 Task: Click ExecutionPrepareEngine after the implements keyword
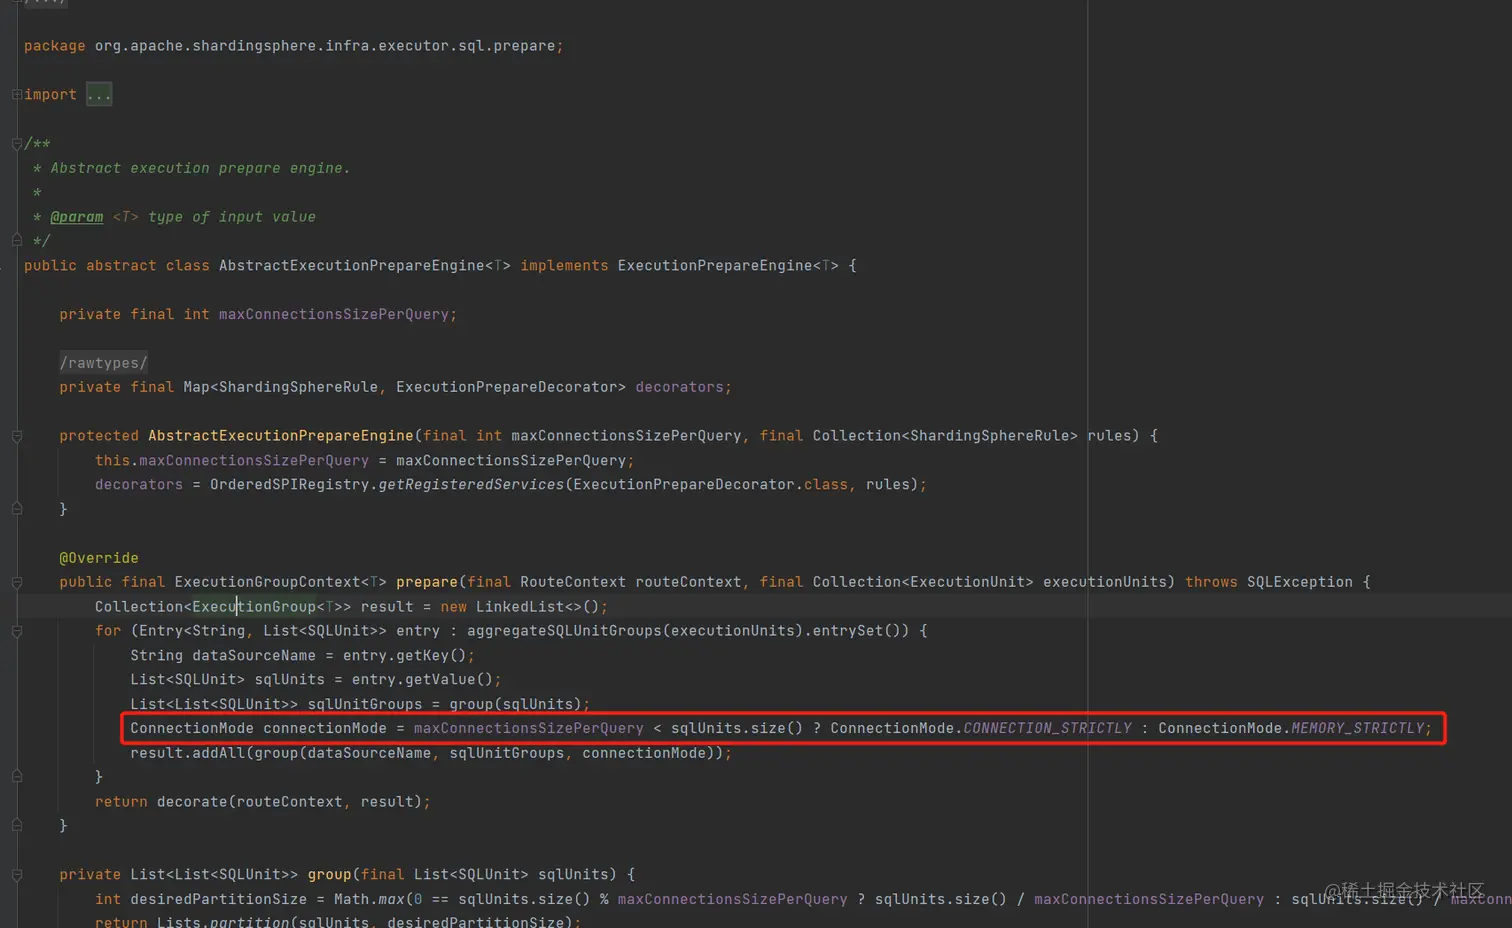(x=715, y=266)
